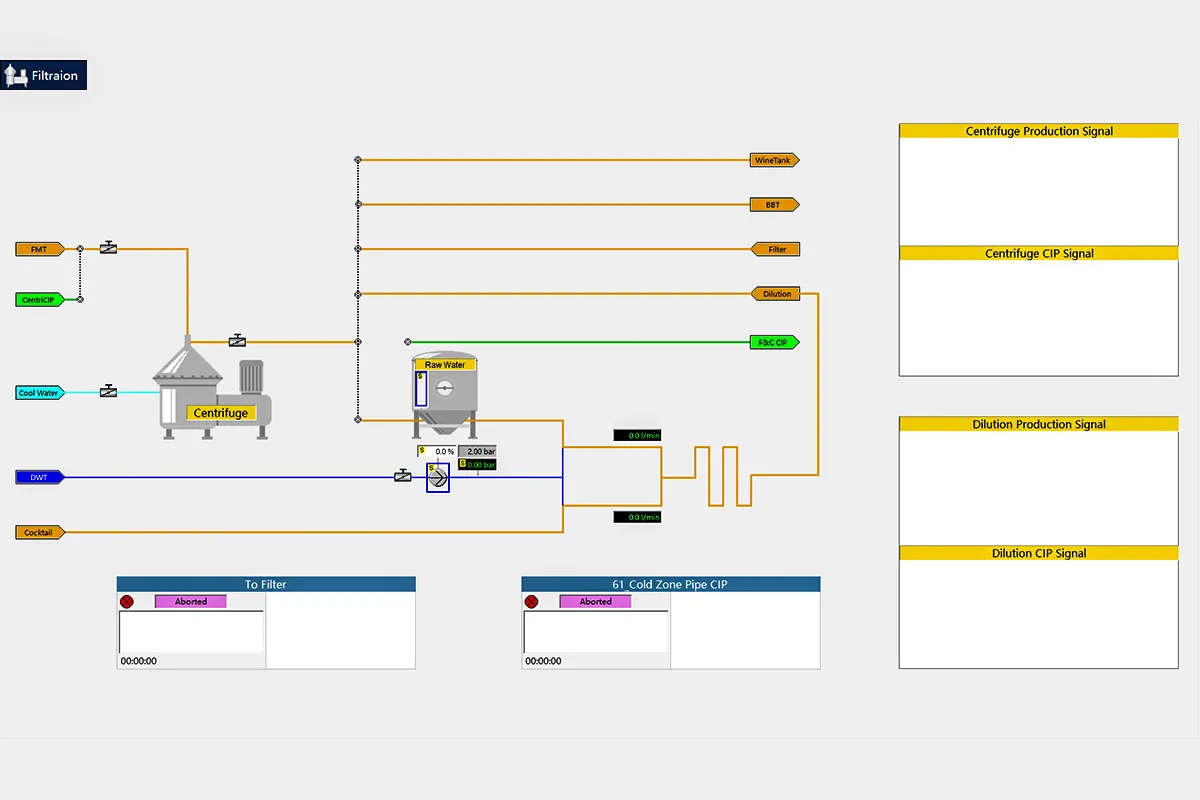Click the Raw Water tank level bar
The width and height of the screenshot is (1200, 800).
click(421, 389)
